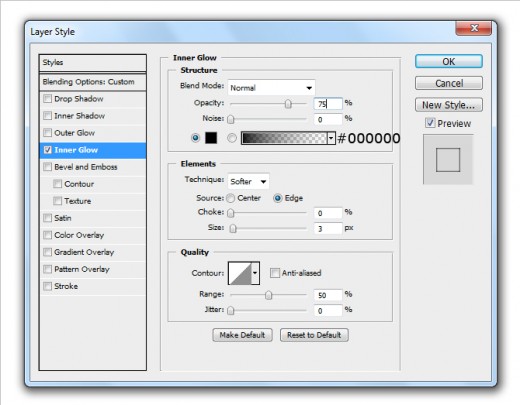Enable the Drop Shadow checkbox

(48, 99)
